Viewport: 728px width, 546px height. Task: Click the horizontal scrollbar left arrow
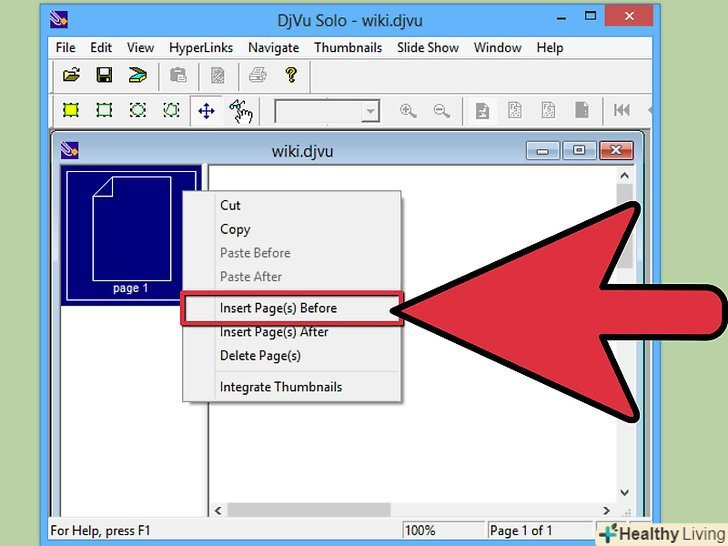pos(218,510)
